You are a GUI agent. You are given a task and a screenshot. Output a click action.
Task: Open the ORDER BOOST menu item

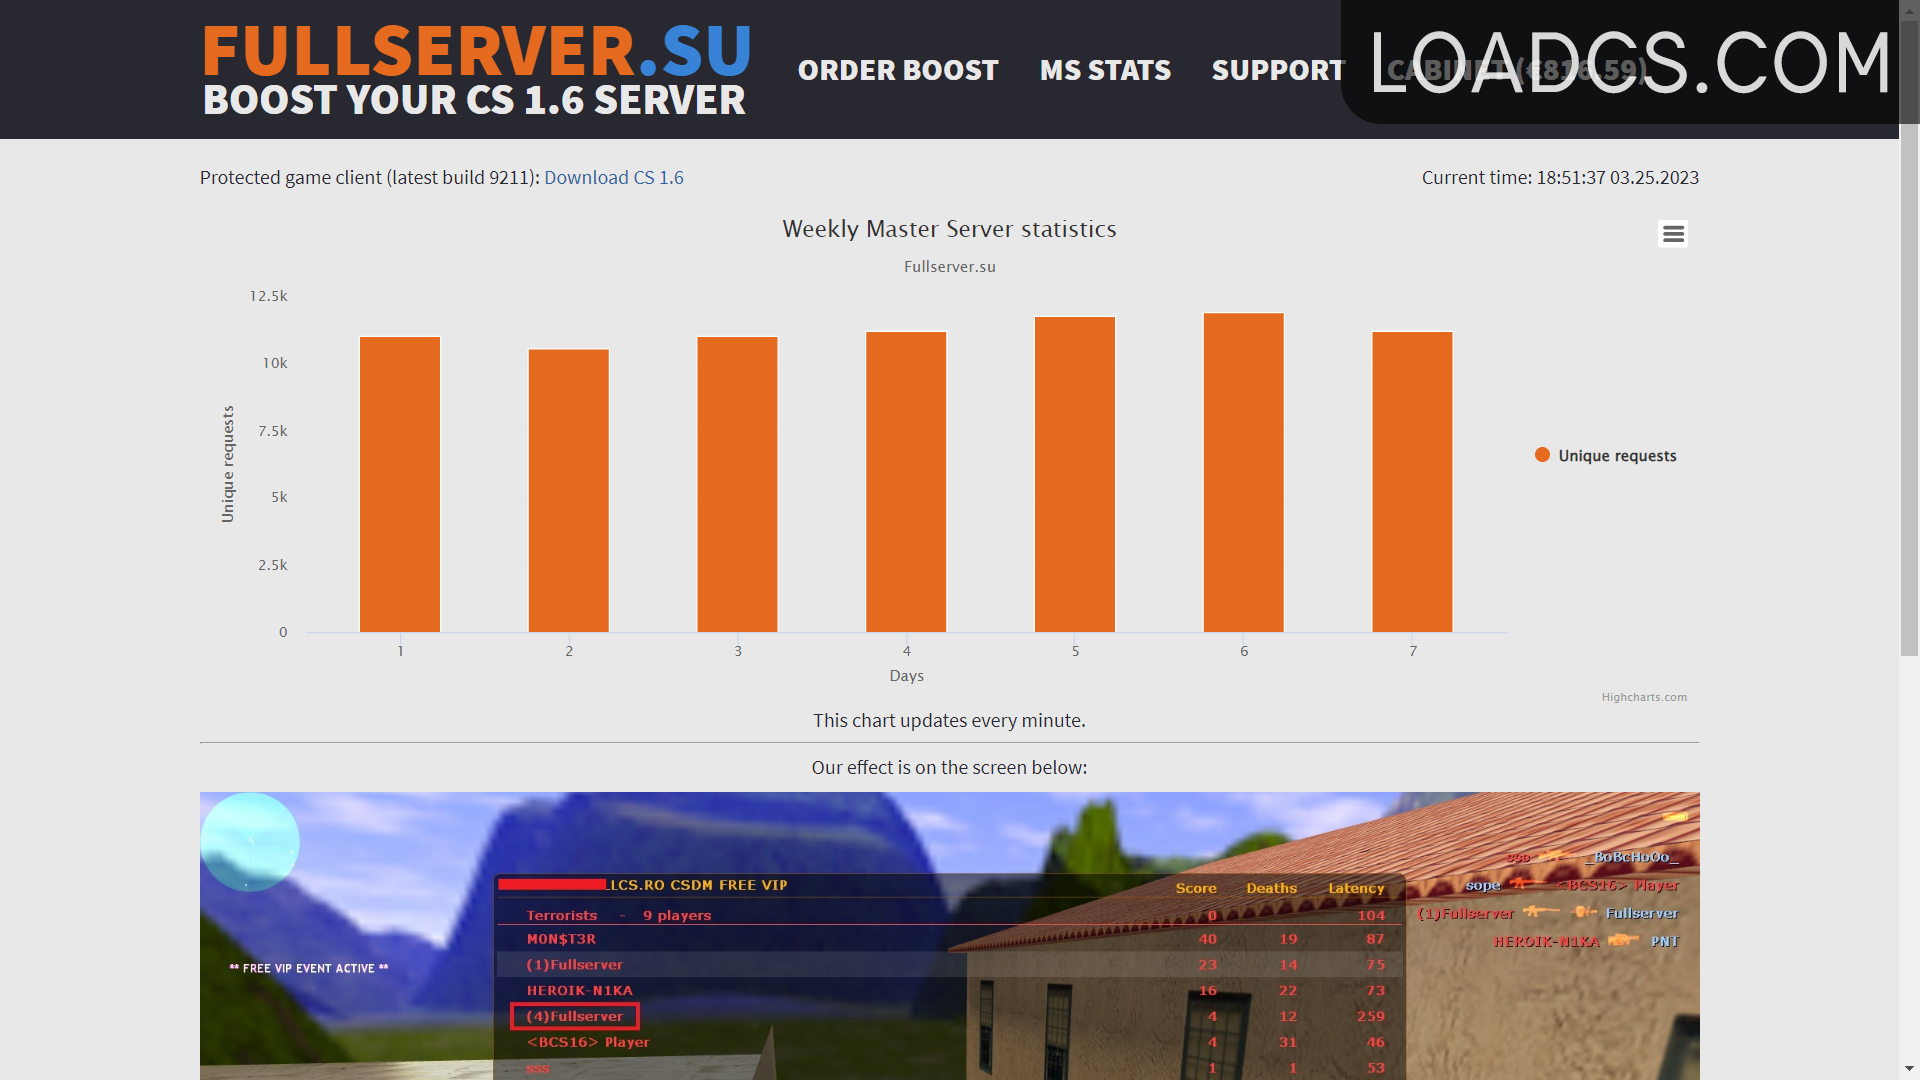click(x=898, y=70)
